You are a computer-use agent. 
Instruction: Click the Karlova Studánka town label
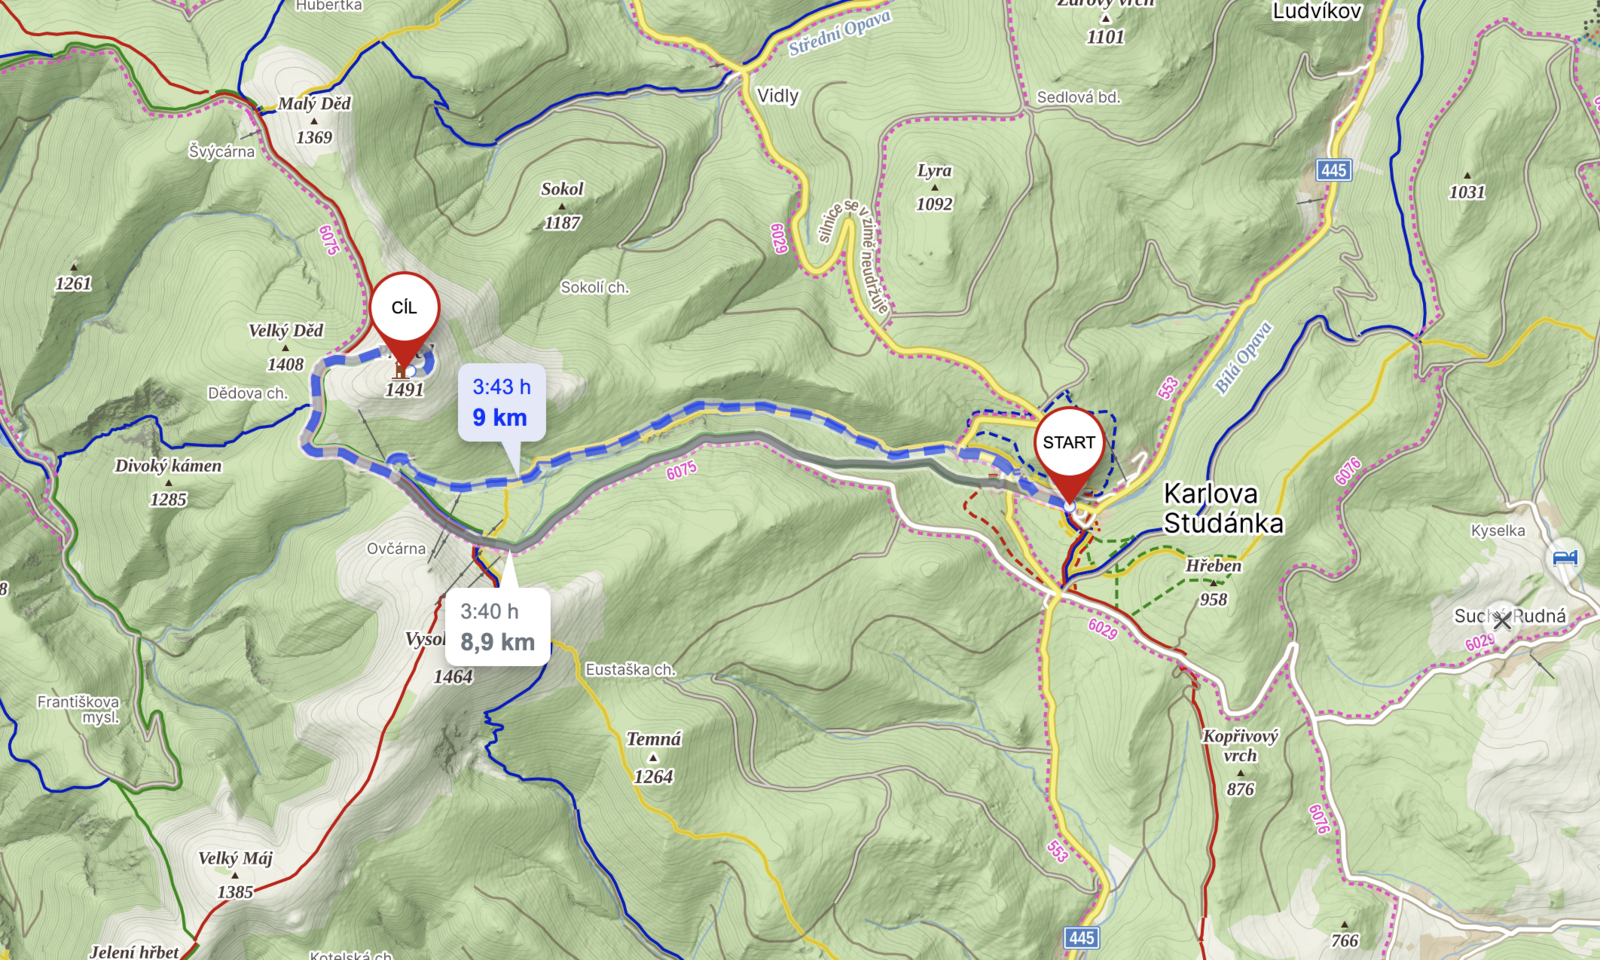(x=1223, y=508)
